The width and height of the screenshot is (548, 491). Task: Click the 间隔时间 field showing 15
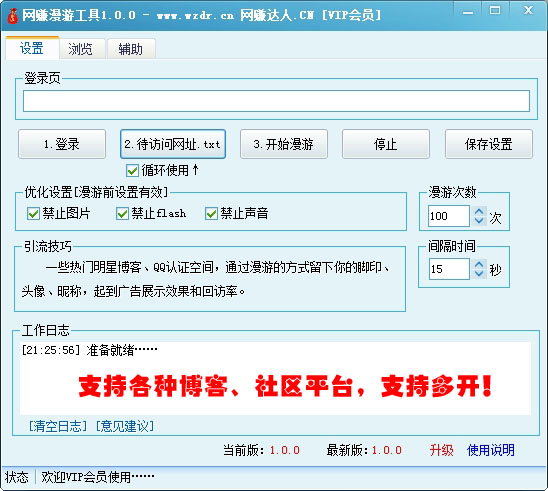(x=449, y=269)
